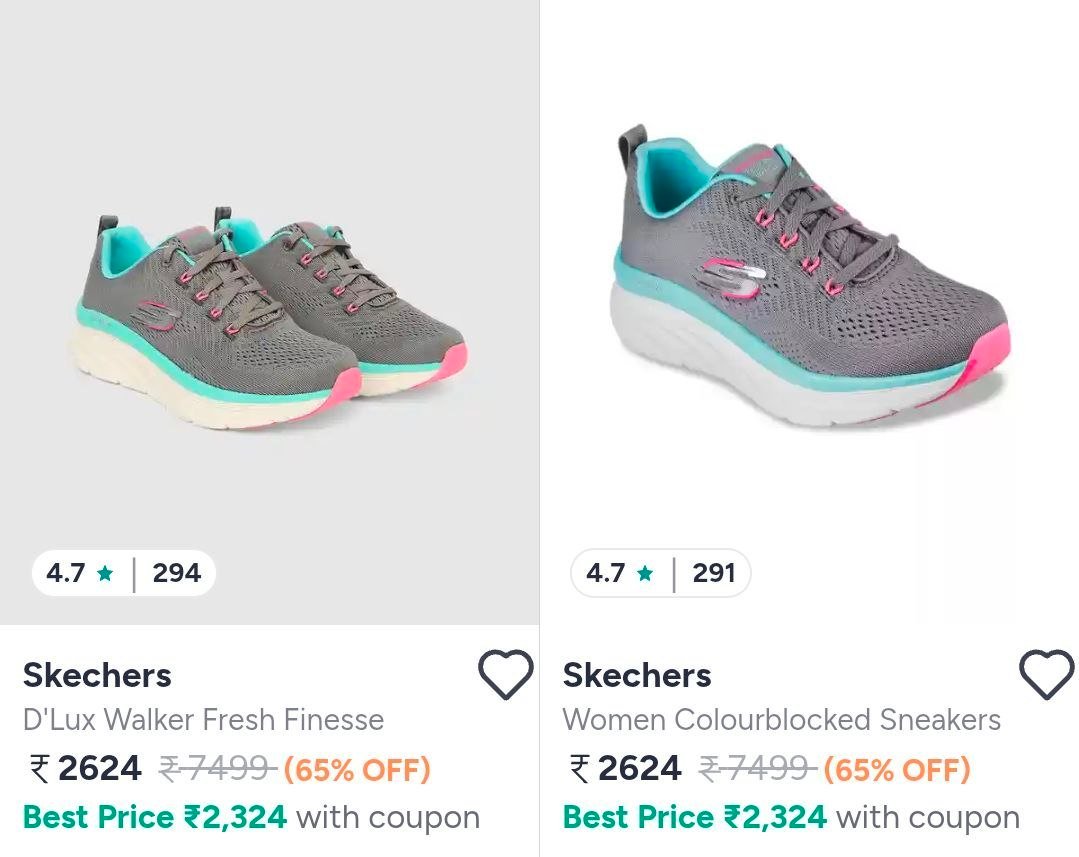Click the struck-through ₹7499 on Women Colourblocked Sneakers
Image resolution: width=1079 pixels, height=857 pixels.
coord(757,769)
